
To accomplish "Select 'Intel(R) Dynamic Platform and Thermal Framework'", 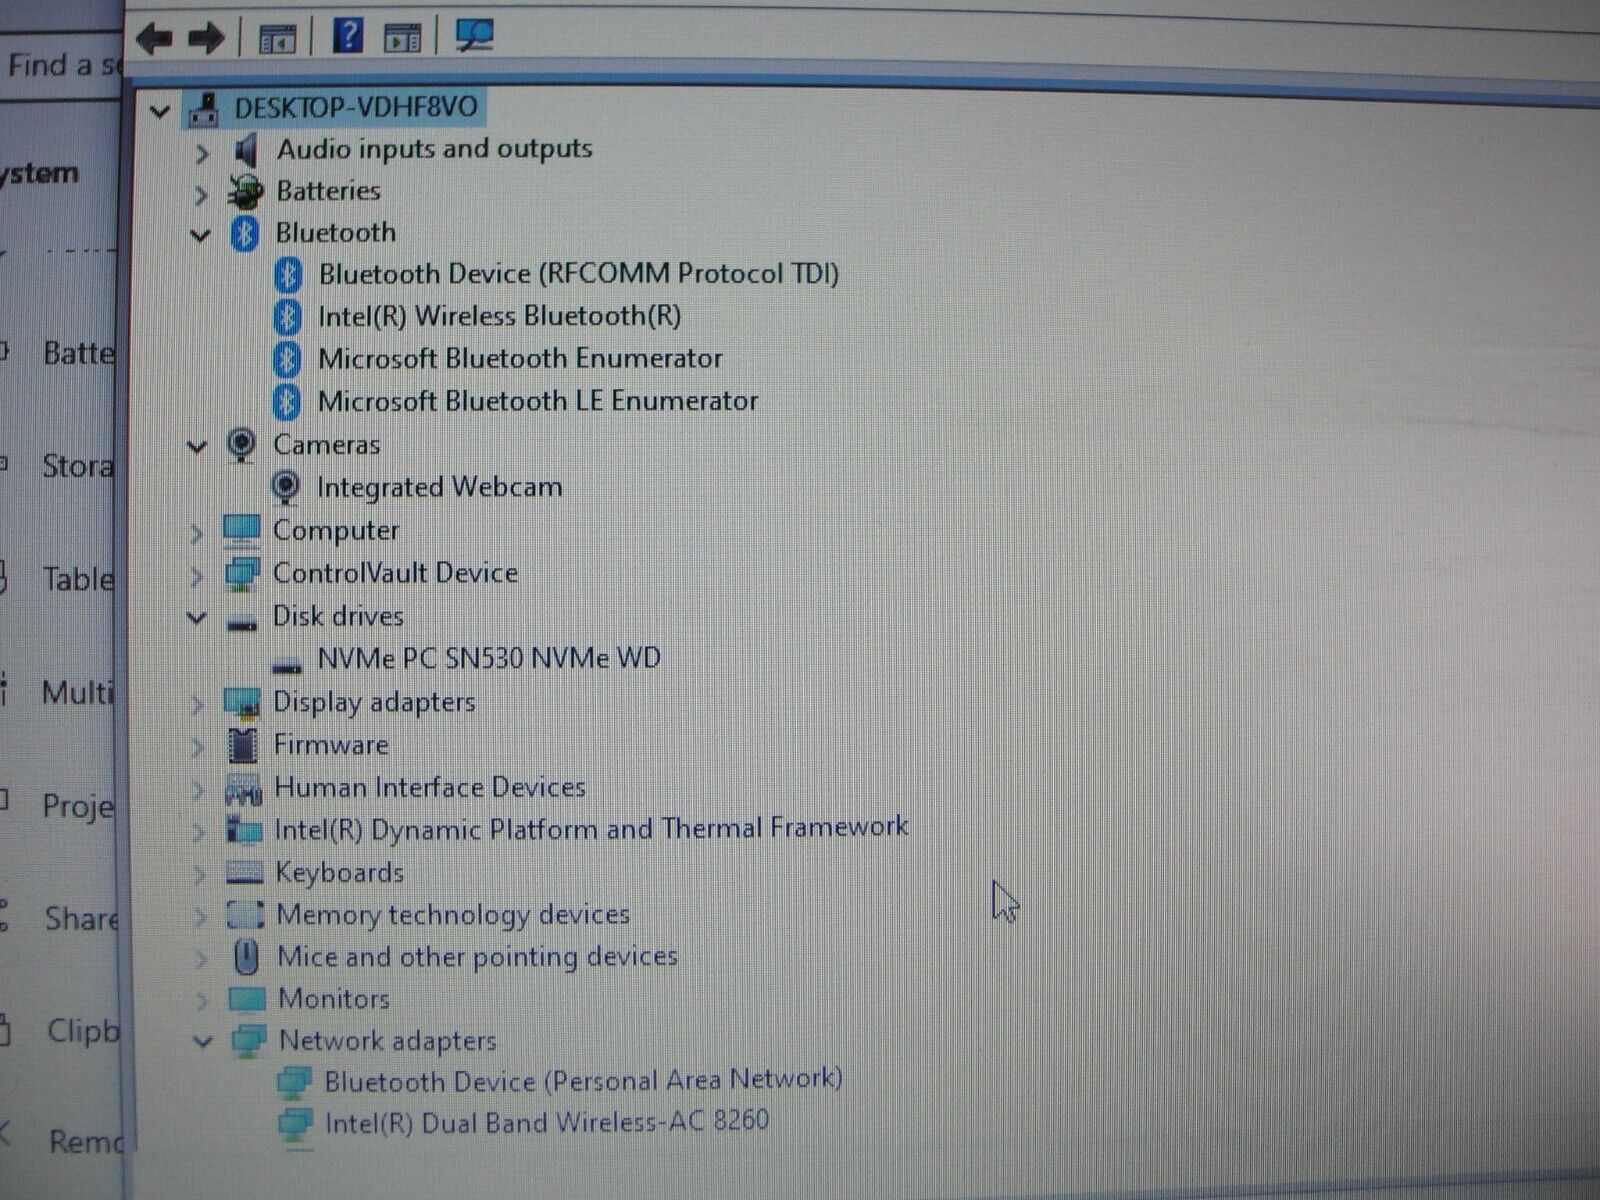I will [x=590, y=828].
